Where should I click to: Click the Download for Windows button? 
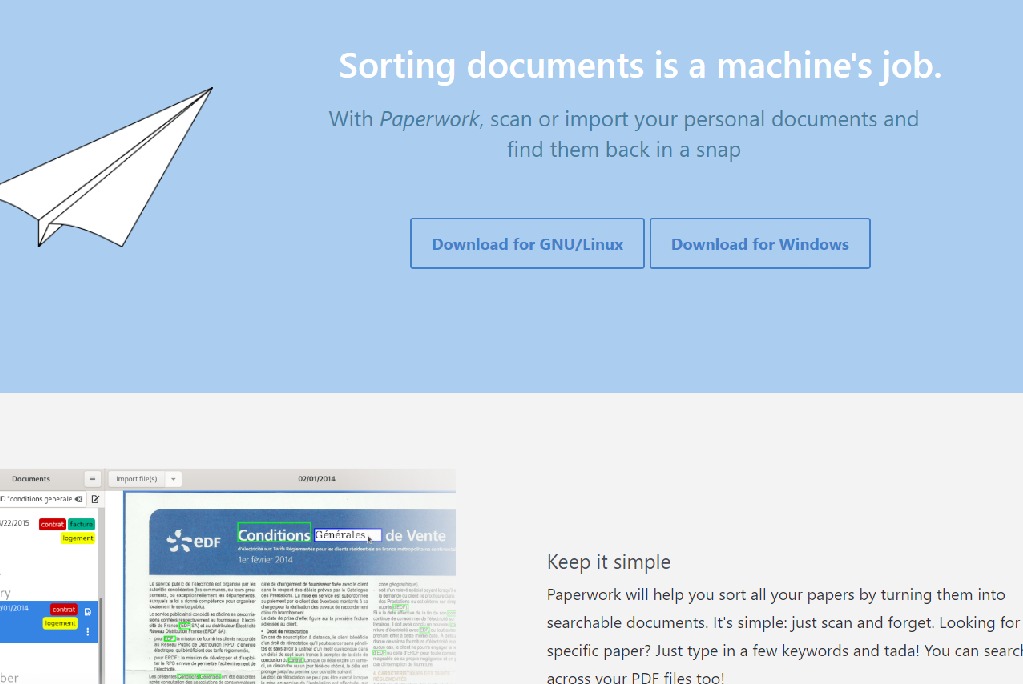pos(760,243)
